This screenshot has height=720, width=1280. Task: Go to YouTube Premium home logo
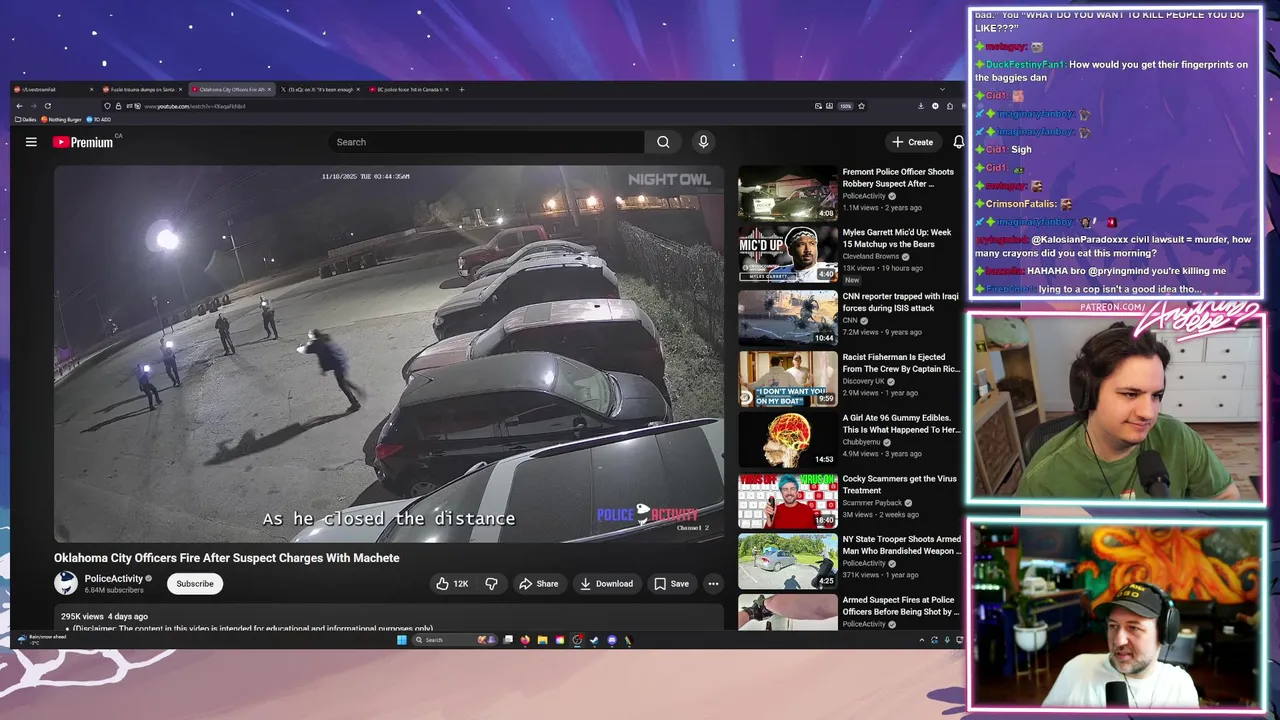[83, 142]
